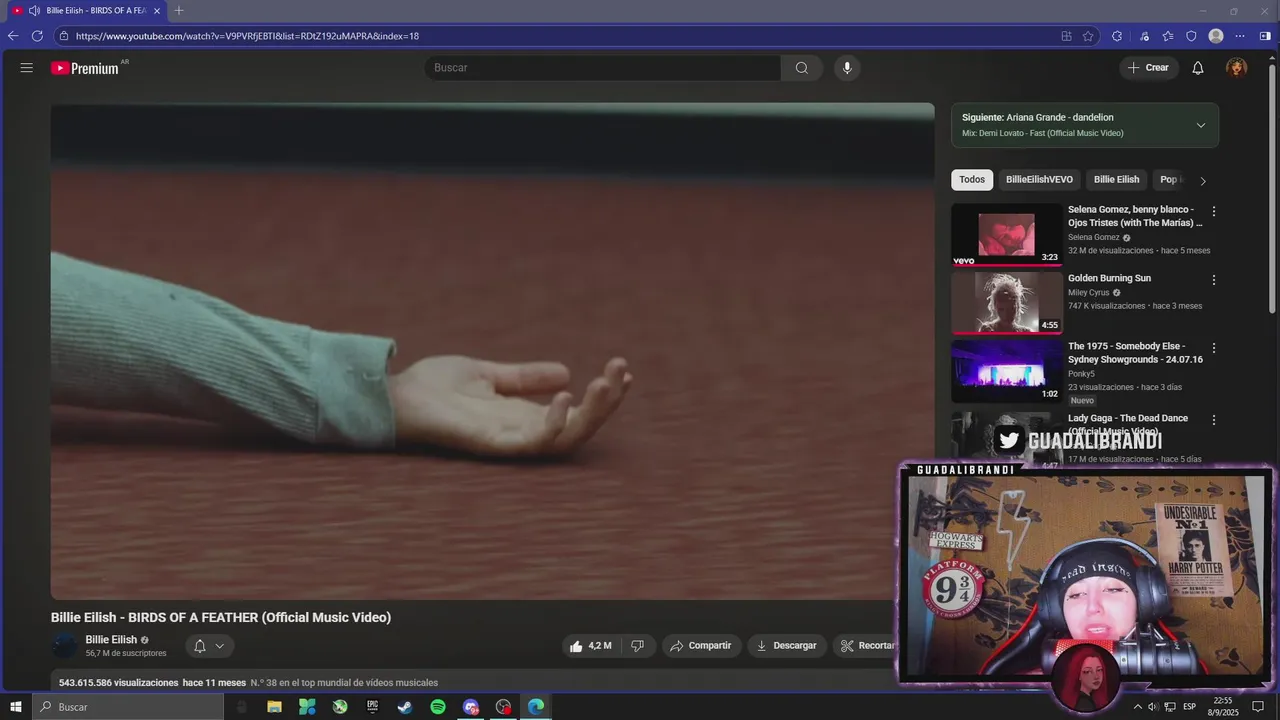Click the 'Selena Gomez' channel name

(1094, 238)
